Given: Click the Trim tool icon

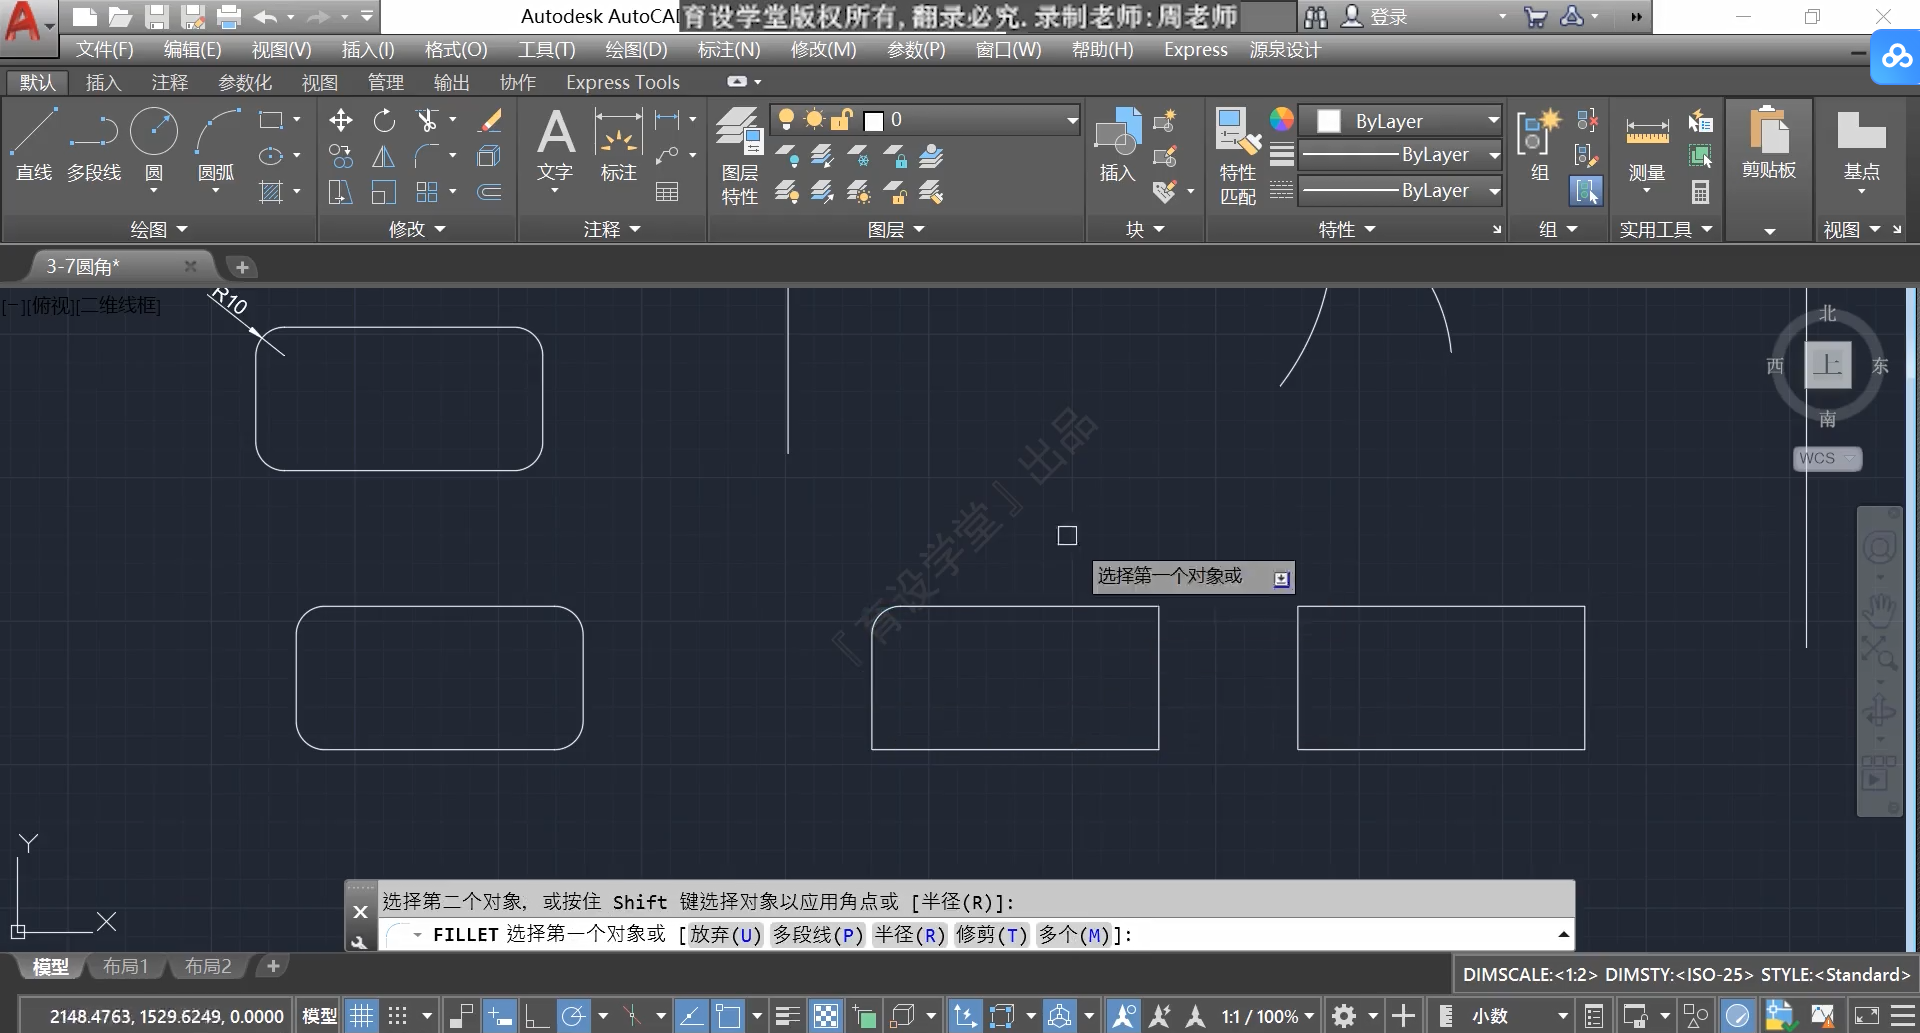Looking at the screenshot, I should 428,121.
